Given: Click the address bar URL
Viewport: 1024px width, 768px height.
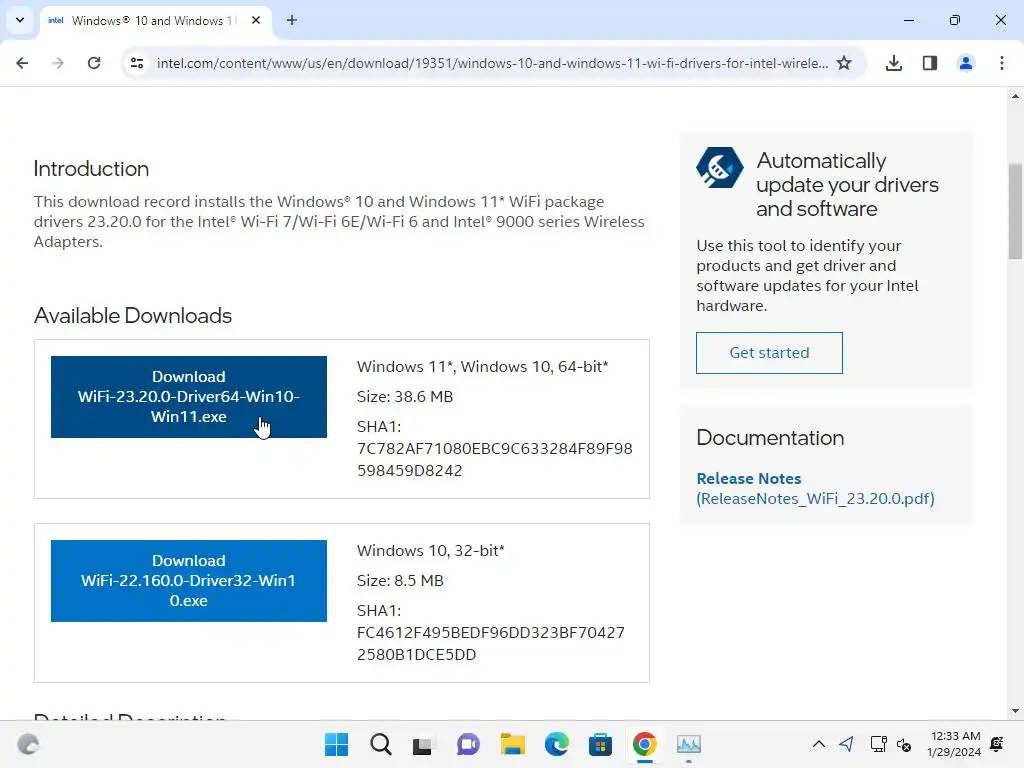Looking at the screenshot, I should (x=492, y=63).
